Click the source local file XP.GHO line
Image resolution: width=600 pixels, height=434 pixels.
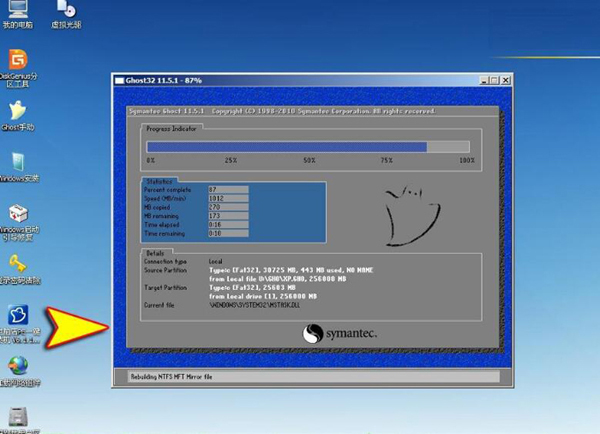[277, 279]
